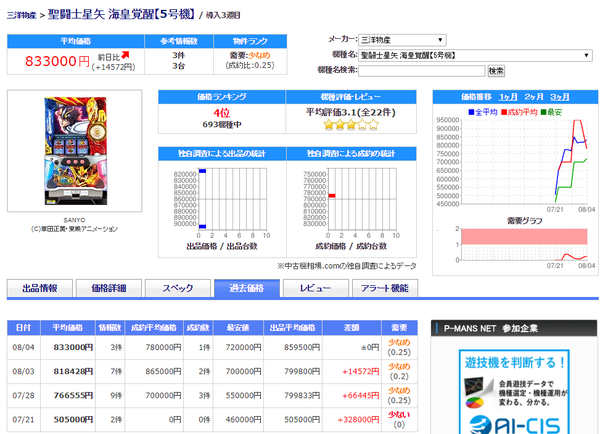The height and width of the screenshot is (434, 600).
Task: Click the P-MANS NET 参加企業 header
Action: [514, 328]
